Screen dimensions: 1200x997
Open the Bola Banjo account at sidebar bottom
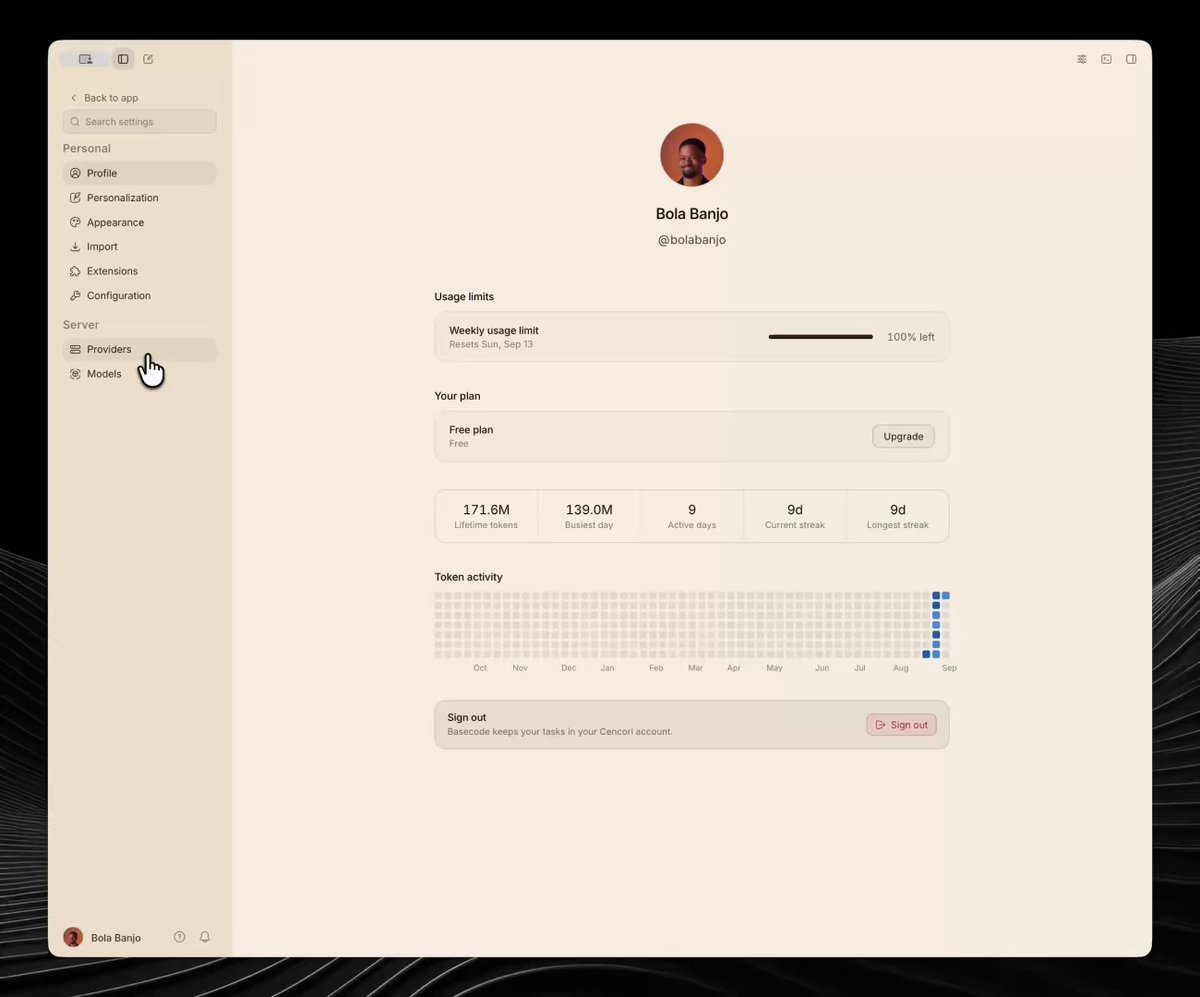pyautogui.click(x=102, y=937)
